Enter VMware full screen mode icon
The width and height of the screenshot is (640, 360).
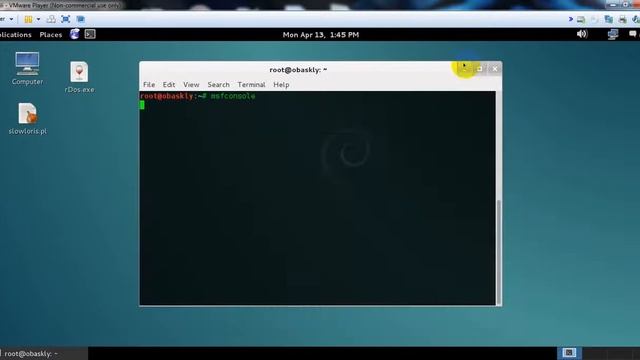click(66, 19)
